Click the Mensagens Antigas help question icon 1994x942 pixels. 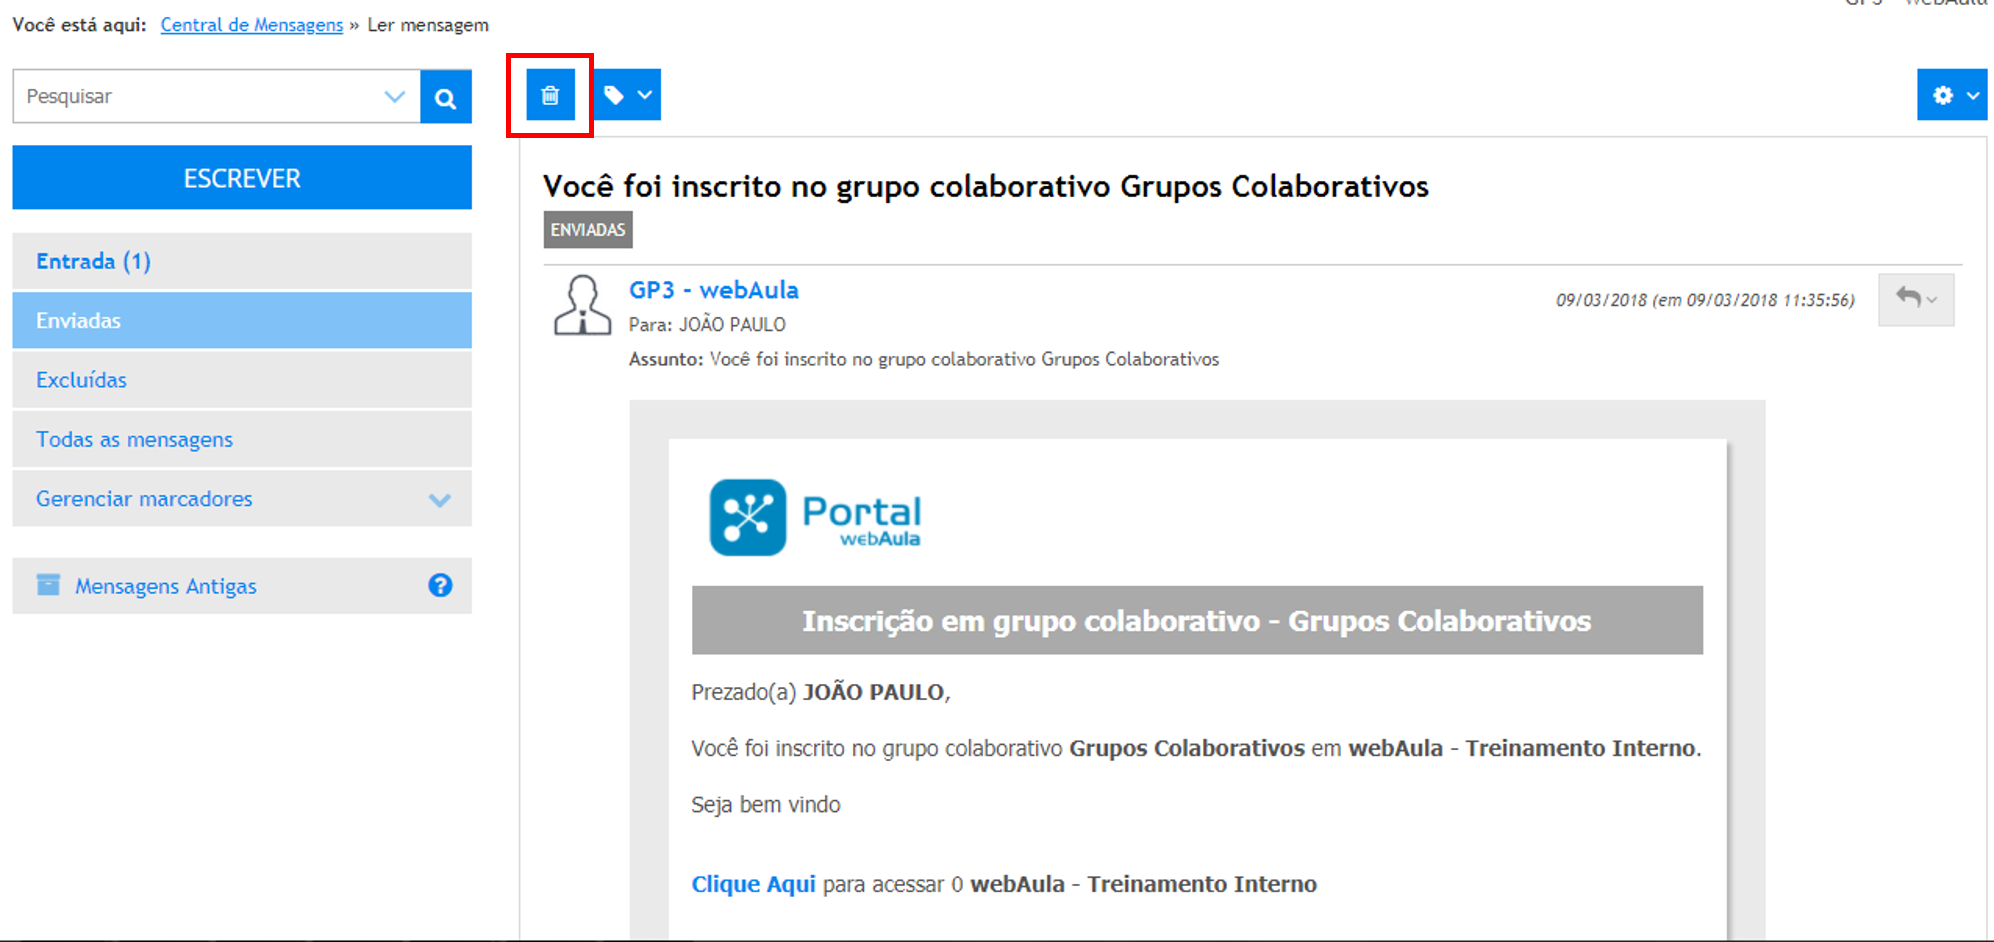[x=440, y=585]
